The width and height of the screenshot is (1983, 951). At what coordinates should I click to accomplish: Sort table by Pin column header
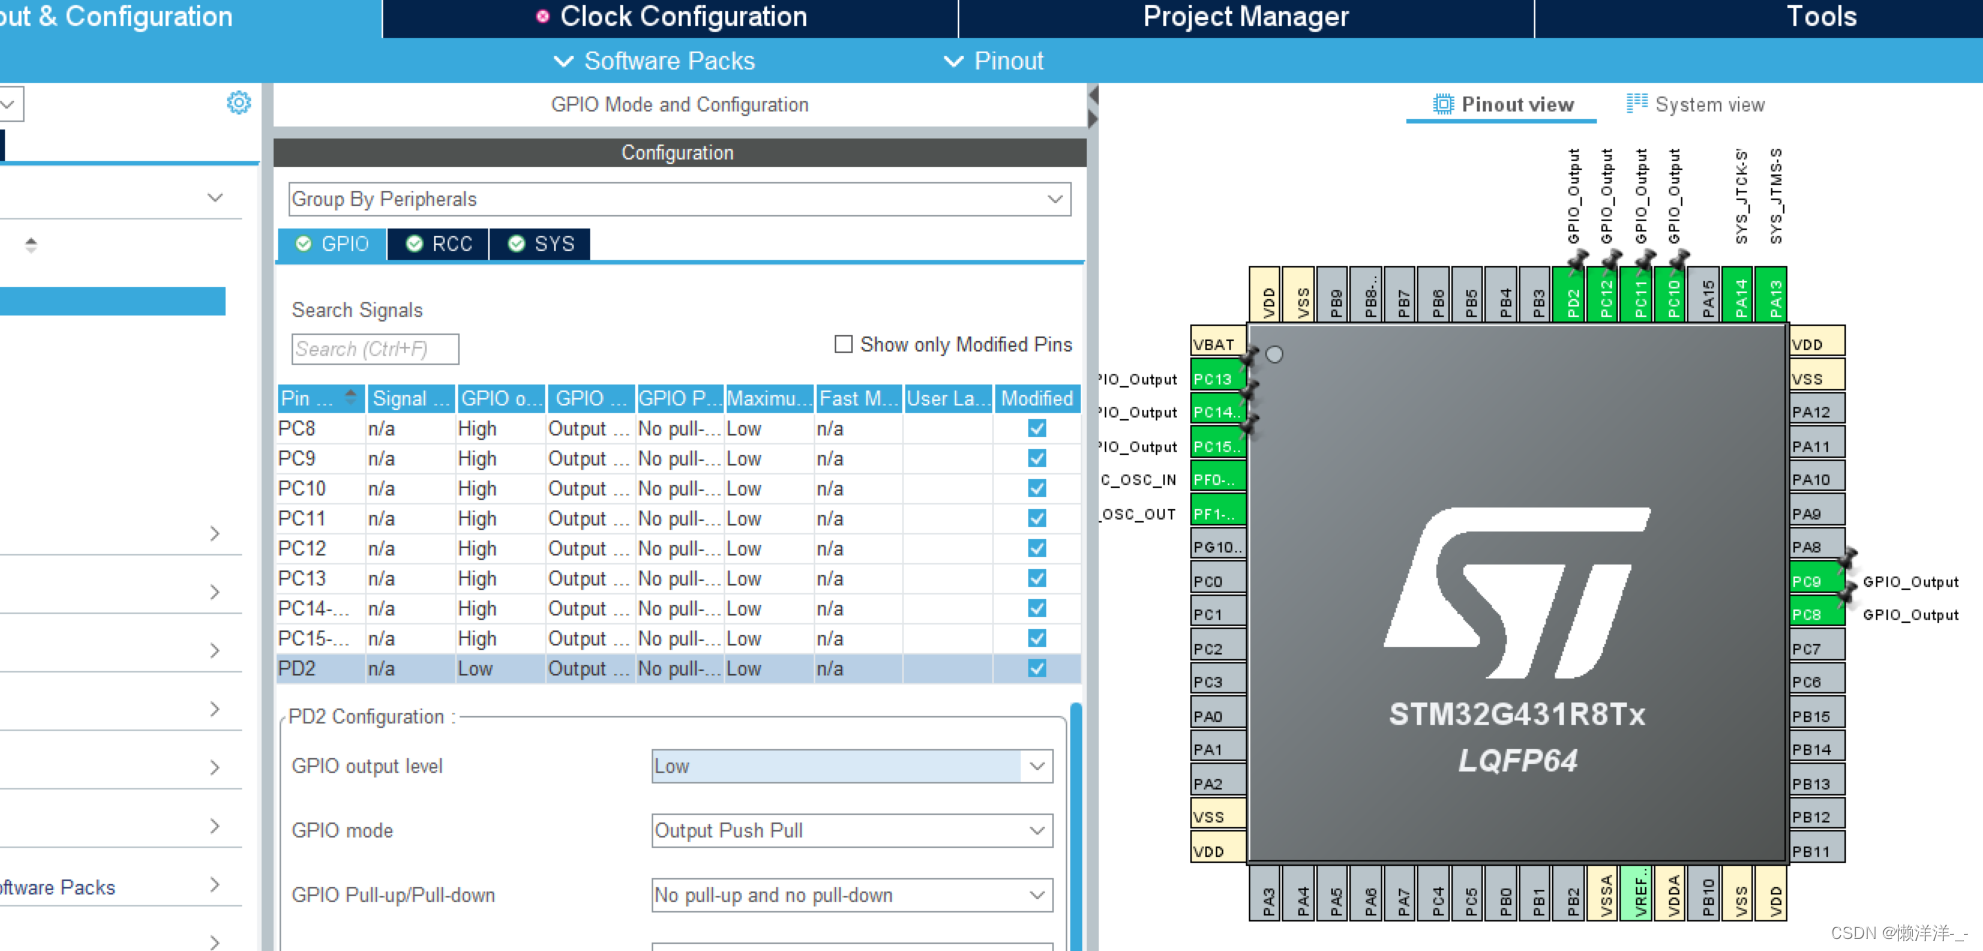coord(320,398)
